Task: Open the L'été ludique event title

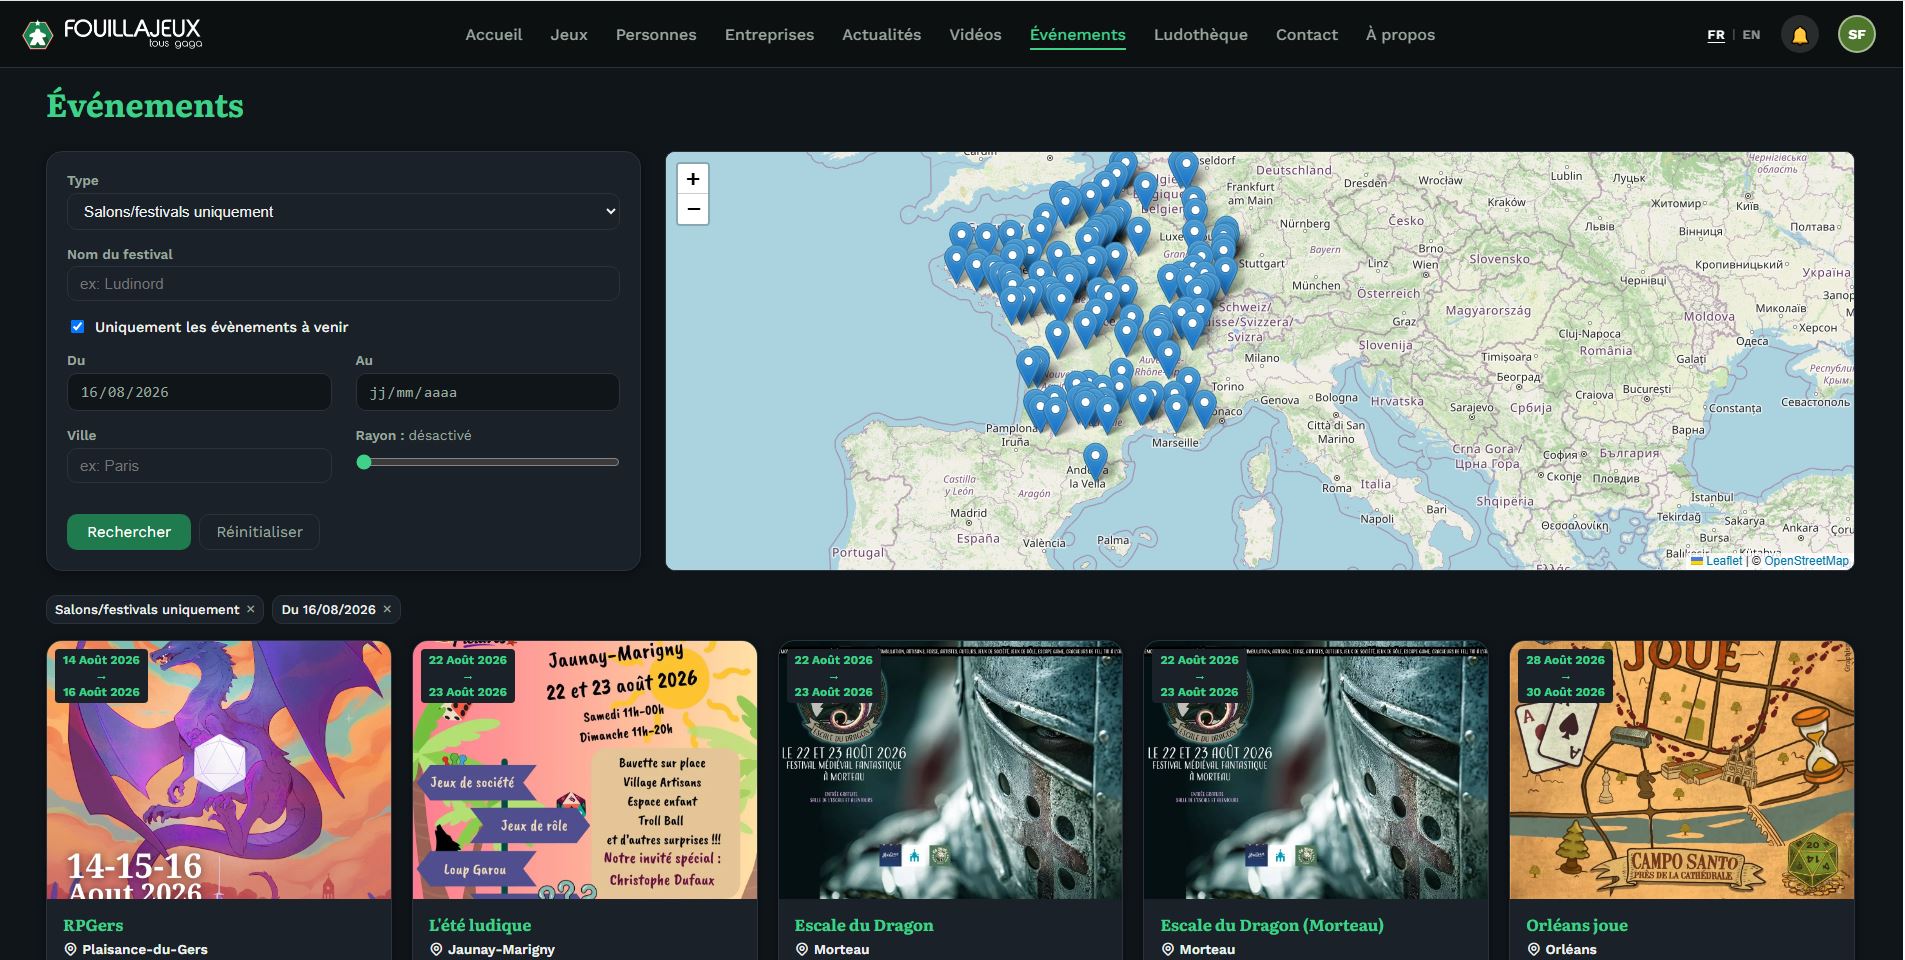Action: [x=480, y=925]
